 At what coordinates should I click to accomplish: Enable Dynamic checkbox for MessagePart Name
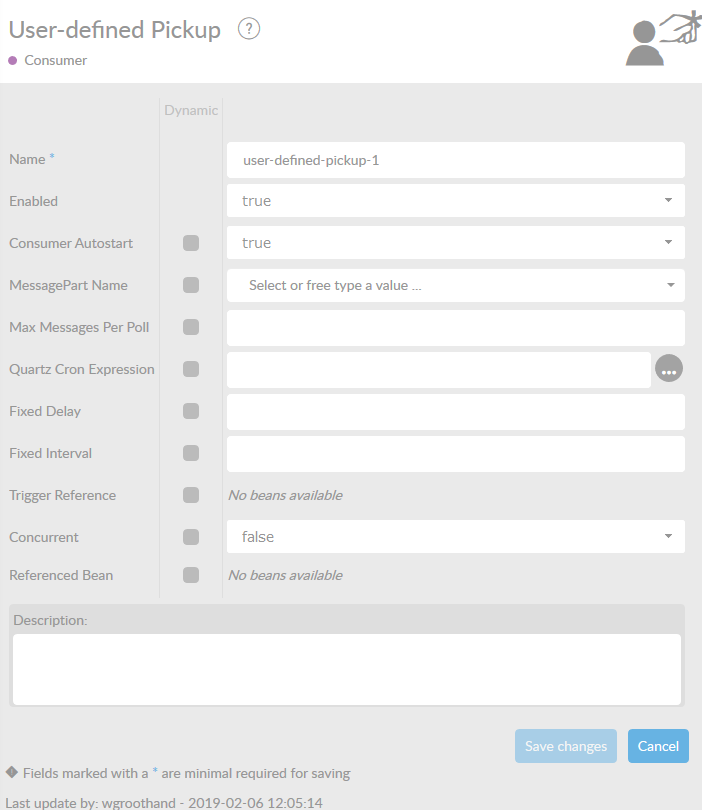point(191,285)
